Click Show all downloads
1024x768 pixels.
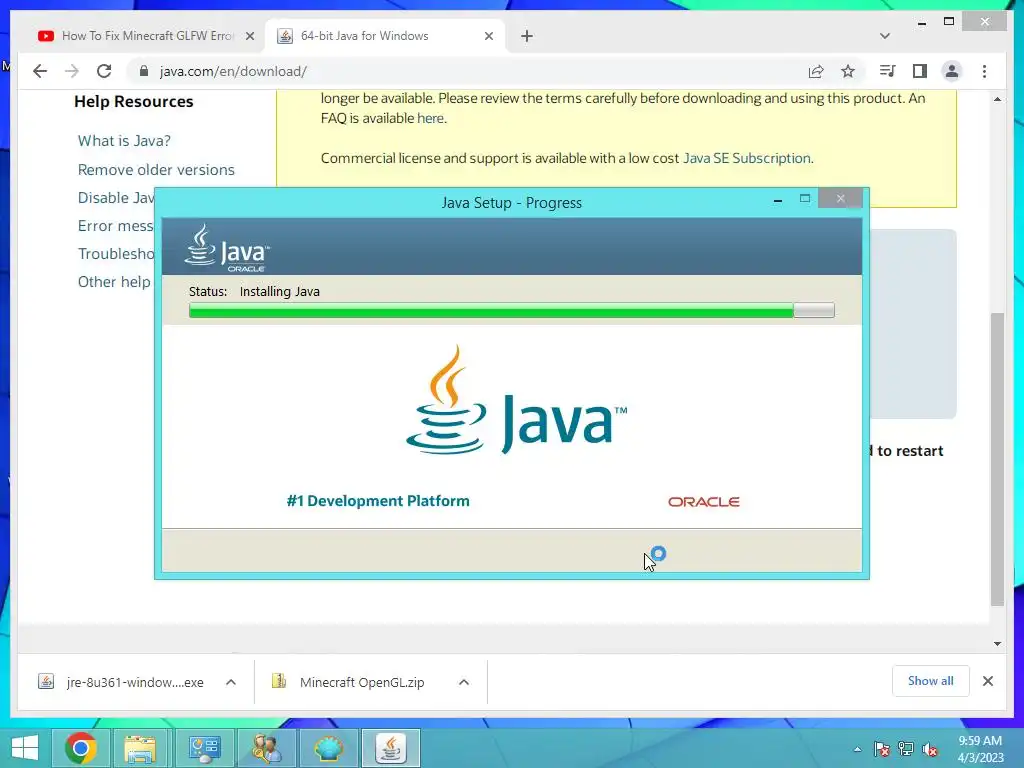pos(931,680)
